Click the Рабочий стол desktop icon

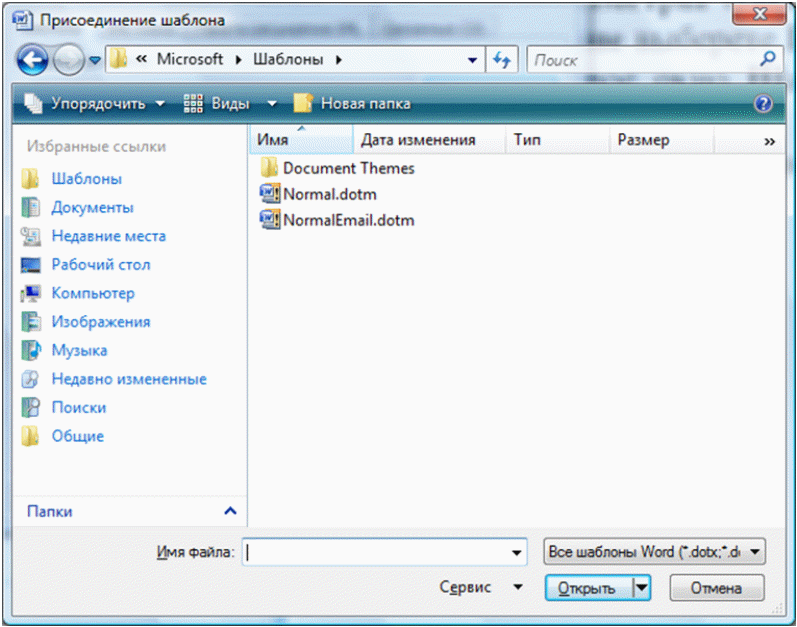click(30, 265)
